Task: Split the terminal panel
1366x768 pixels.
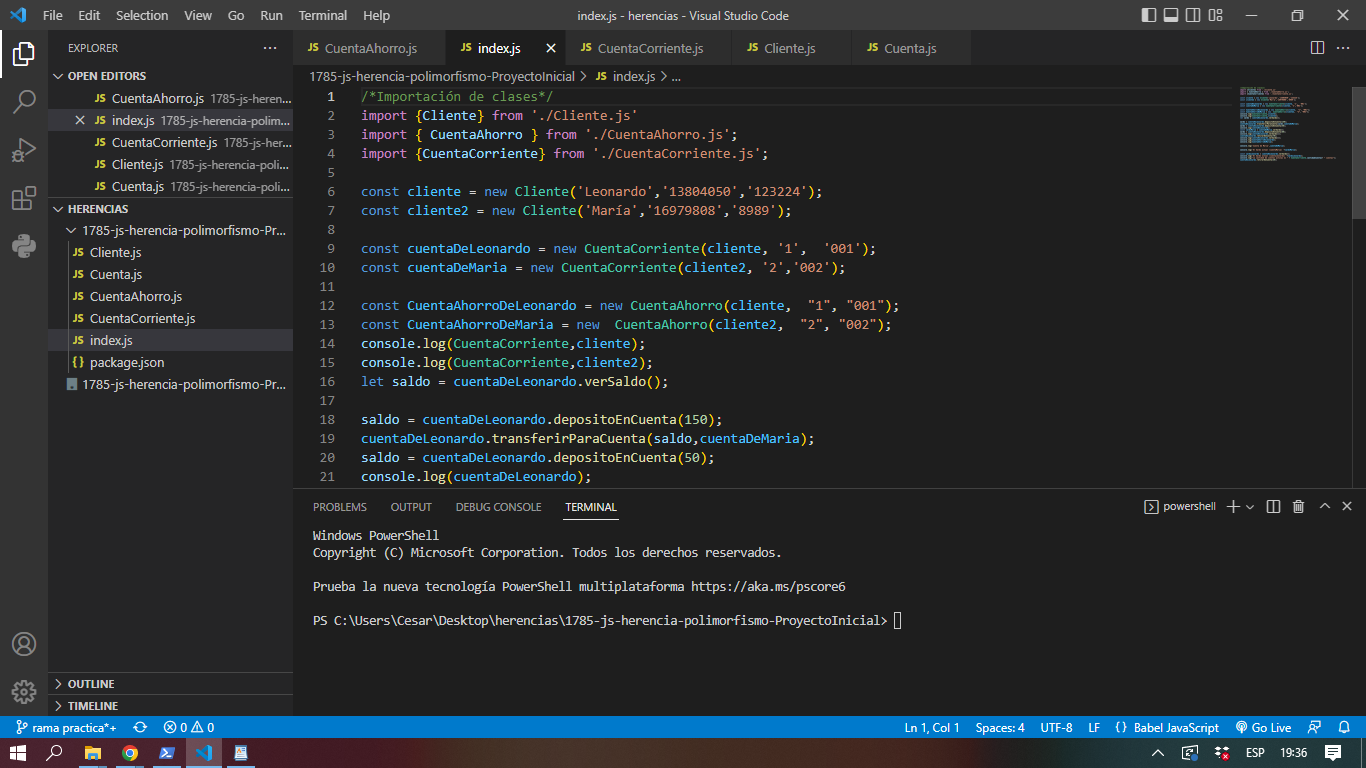Action: click(1273, 507)
